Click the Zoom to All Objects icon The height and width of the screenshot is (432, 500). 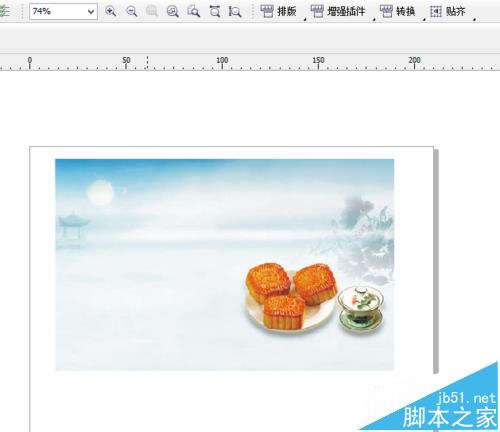click(173, 12)
